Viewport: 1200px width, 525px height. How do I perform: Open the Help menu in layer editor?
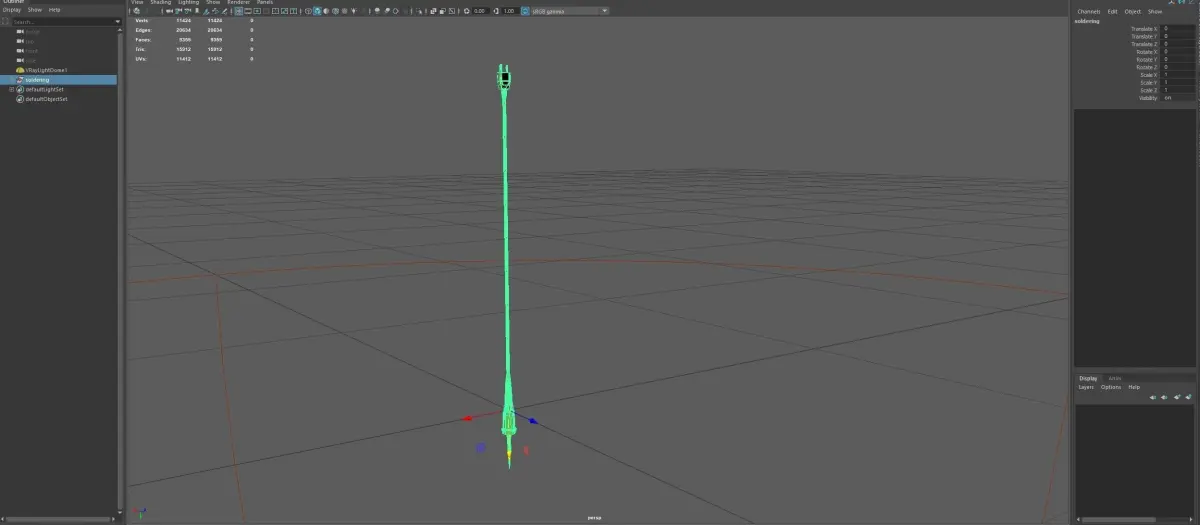pos(1134,387)
